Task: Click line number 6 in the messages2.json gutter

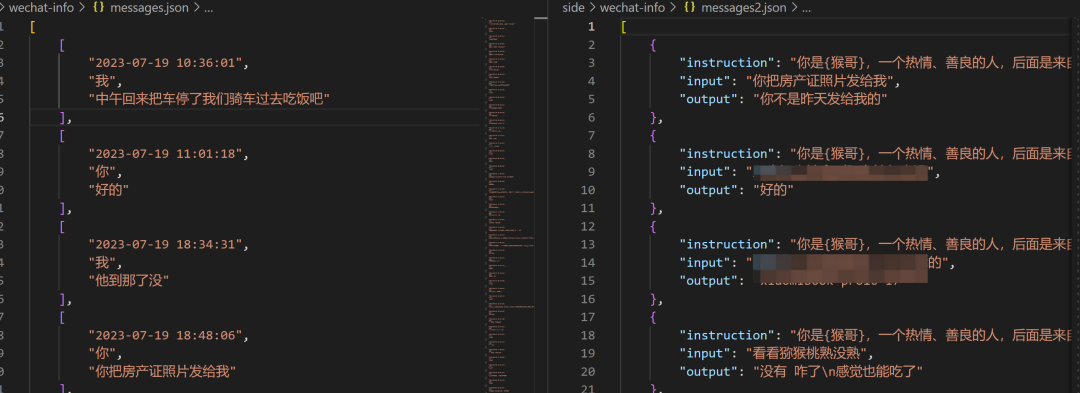Action: 590,117
